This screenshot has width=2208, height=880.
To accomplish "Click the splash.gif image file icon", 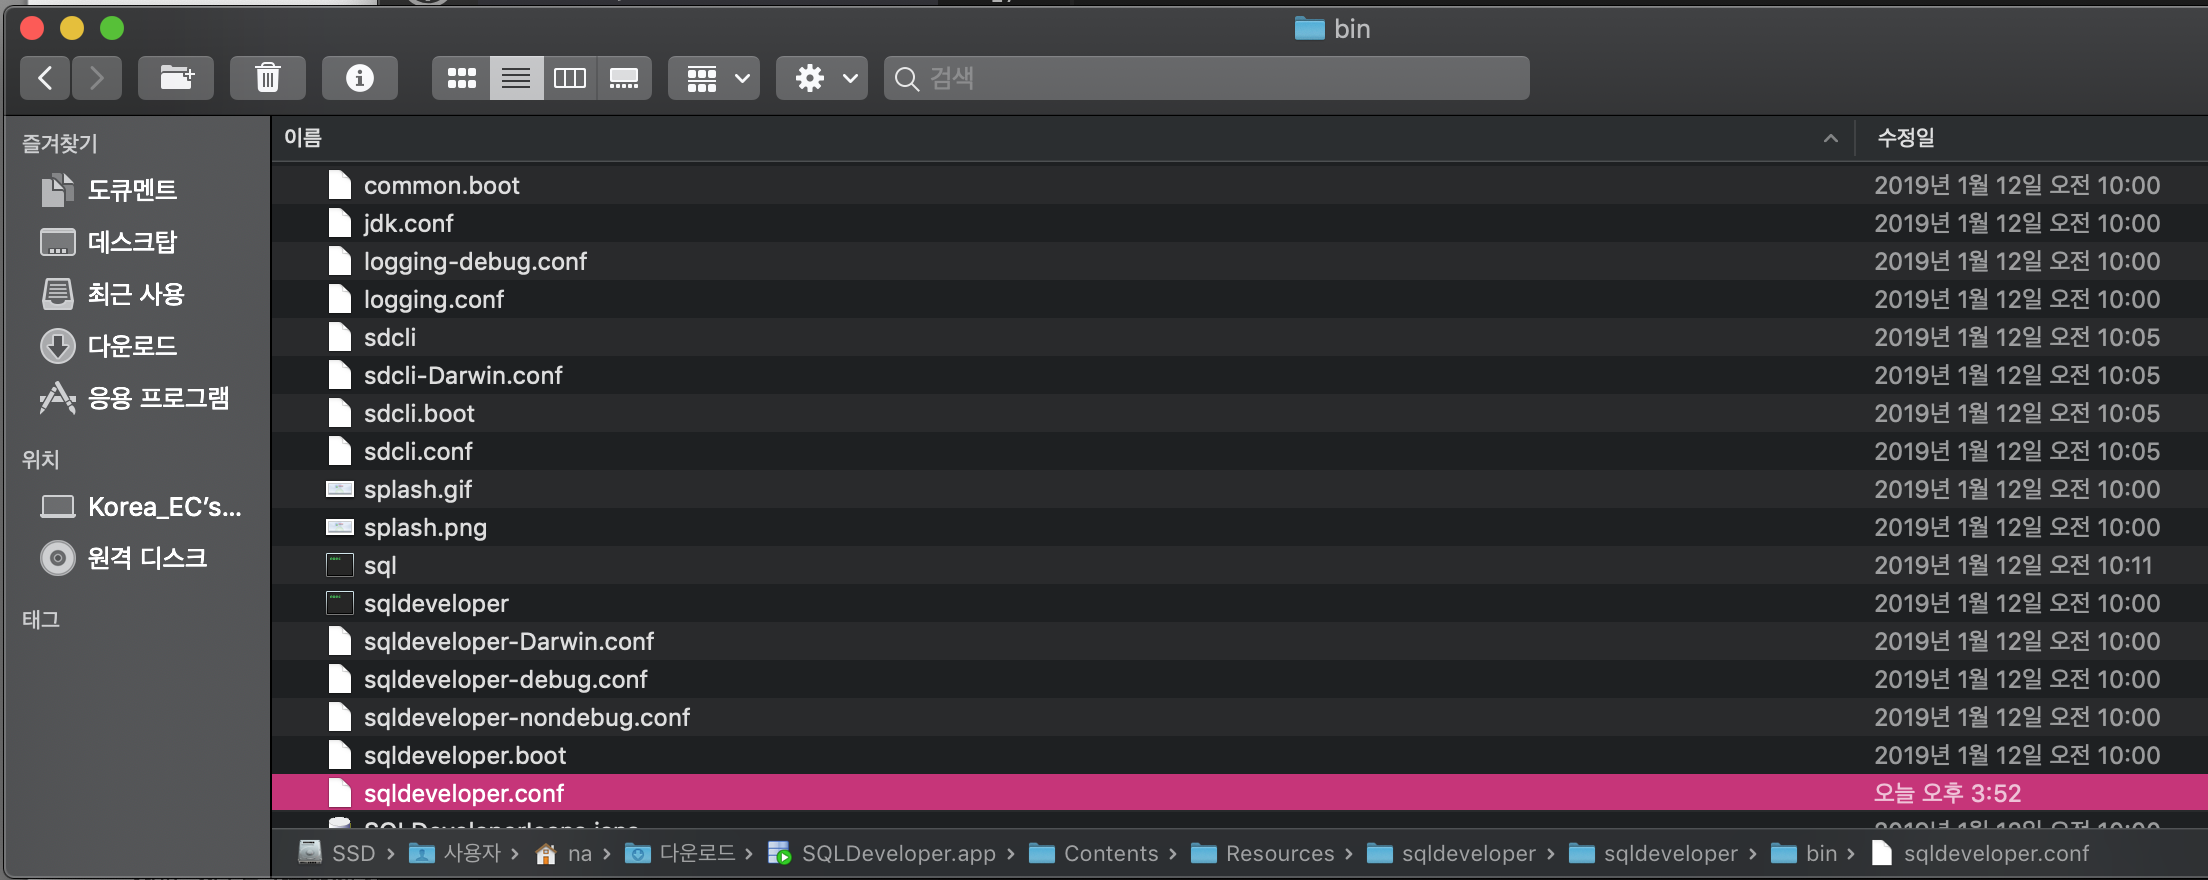I will click(340, 489).
